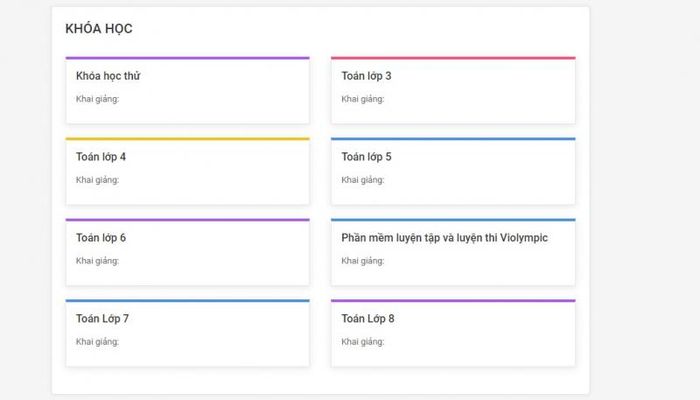Open the Khóa học thử course
Viewport: 700px width, 400px height.
(x=108, y=76)
